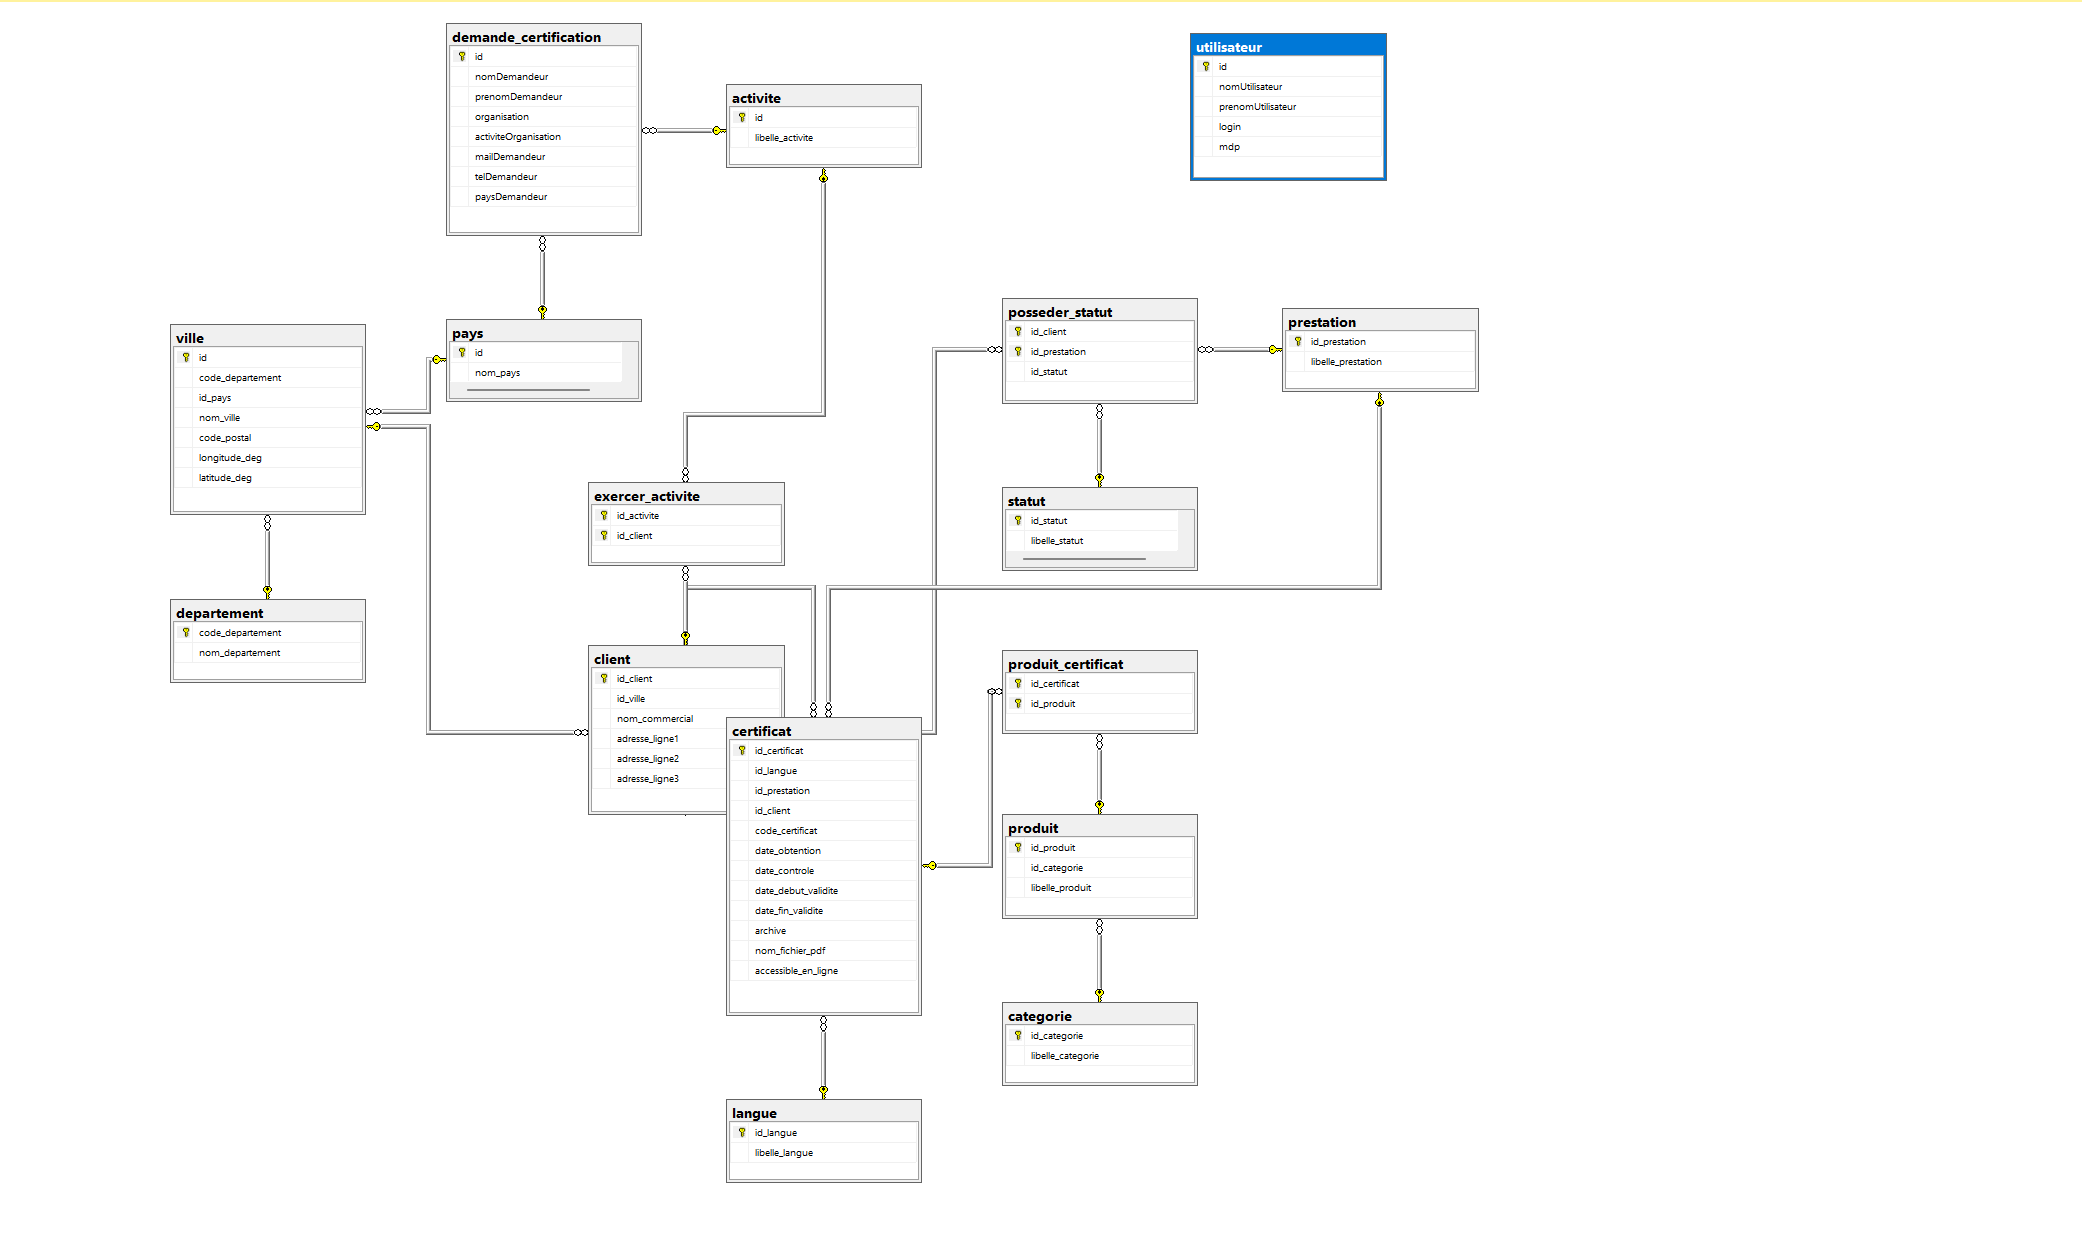Click the key icon next to id_langue
The height and width of the screenshot is (1254, 2082).
(x=742, y=1132)
